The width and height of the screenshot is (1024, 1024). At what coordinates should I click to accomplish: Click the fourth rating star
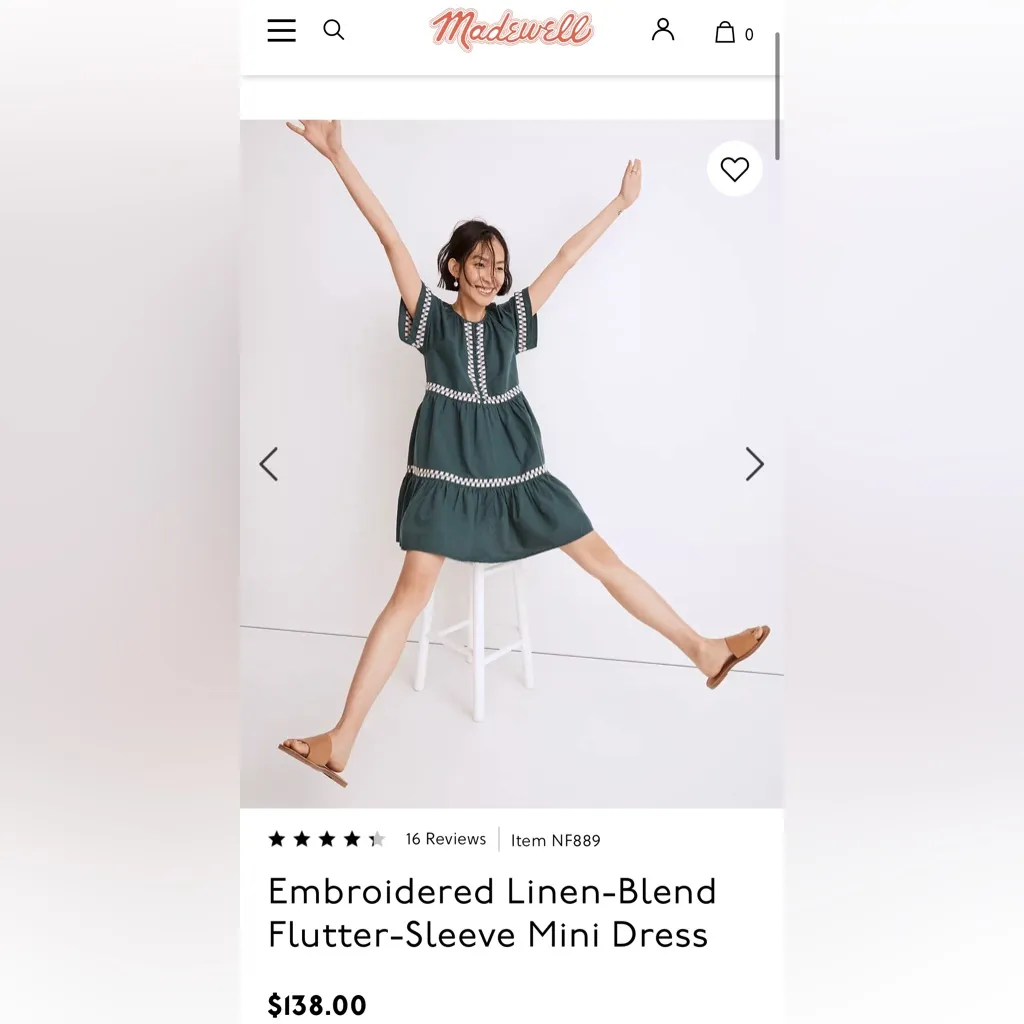pos(352,839)
